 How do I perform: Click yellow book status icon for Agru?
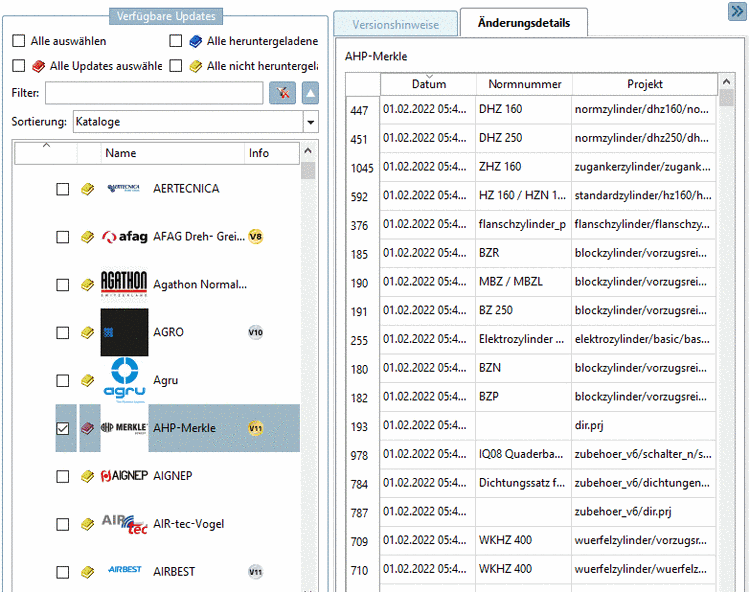pos(88,380)
